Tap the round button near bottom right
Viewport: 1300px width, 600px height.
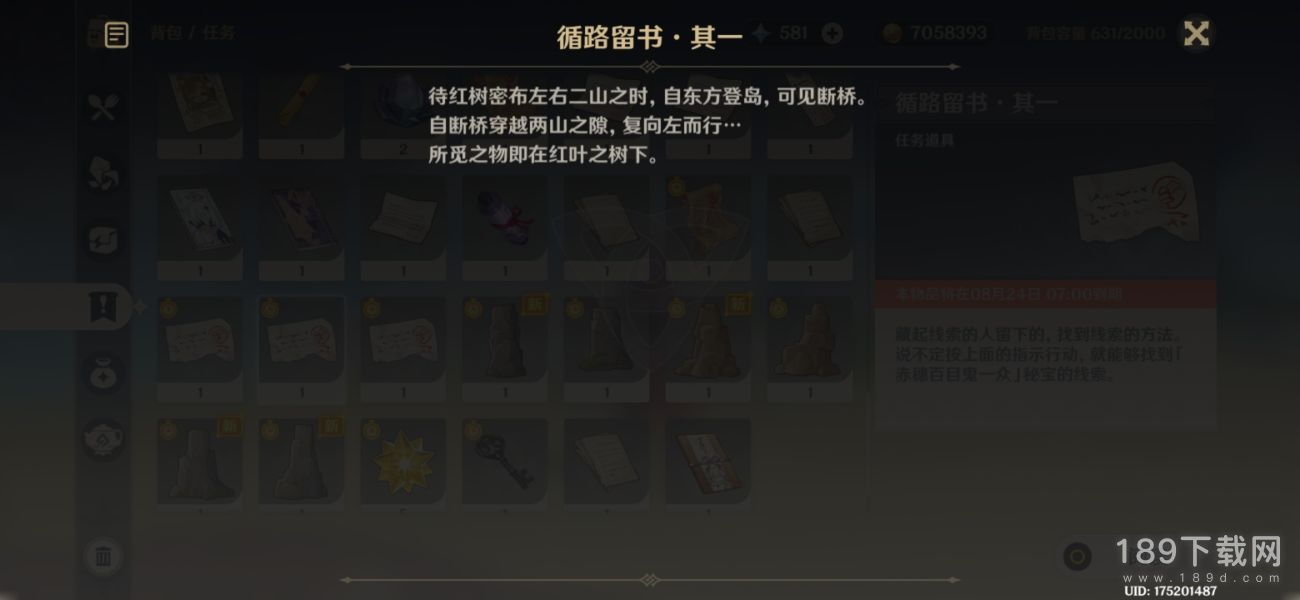pyautogui.click(x=1077, y=557)
